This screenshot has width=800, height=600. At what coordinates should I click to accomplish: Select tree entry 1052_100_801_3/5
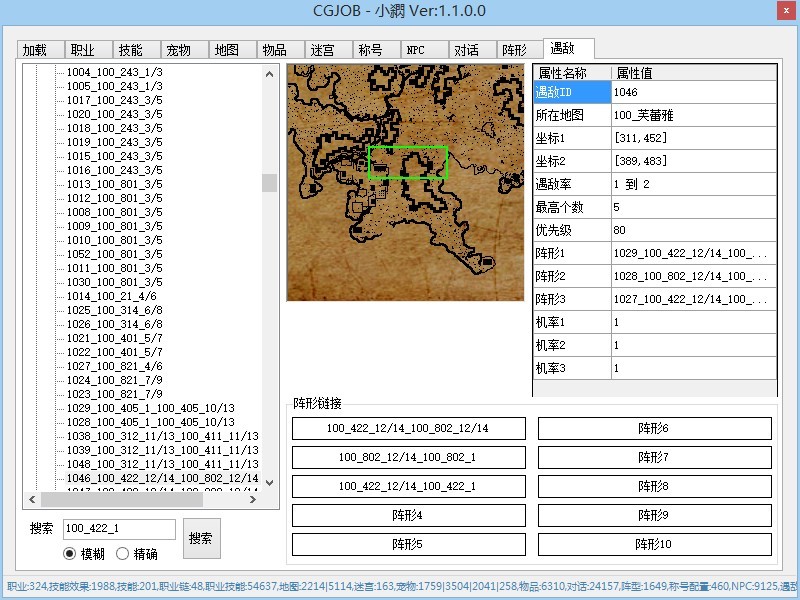point(114,254)
